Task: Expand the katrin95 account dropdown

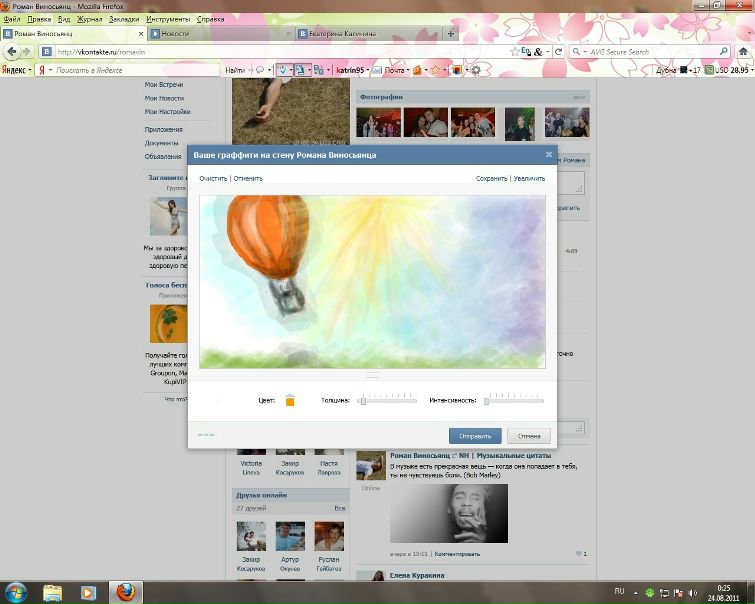Action: coord(368,70)
